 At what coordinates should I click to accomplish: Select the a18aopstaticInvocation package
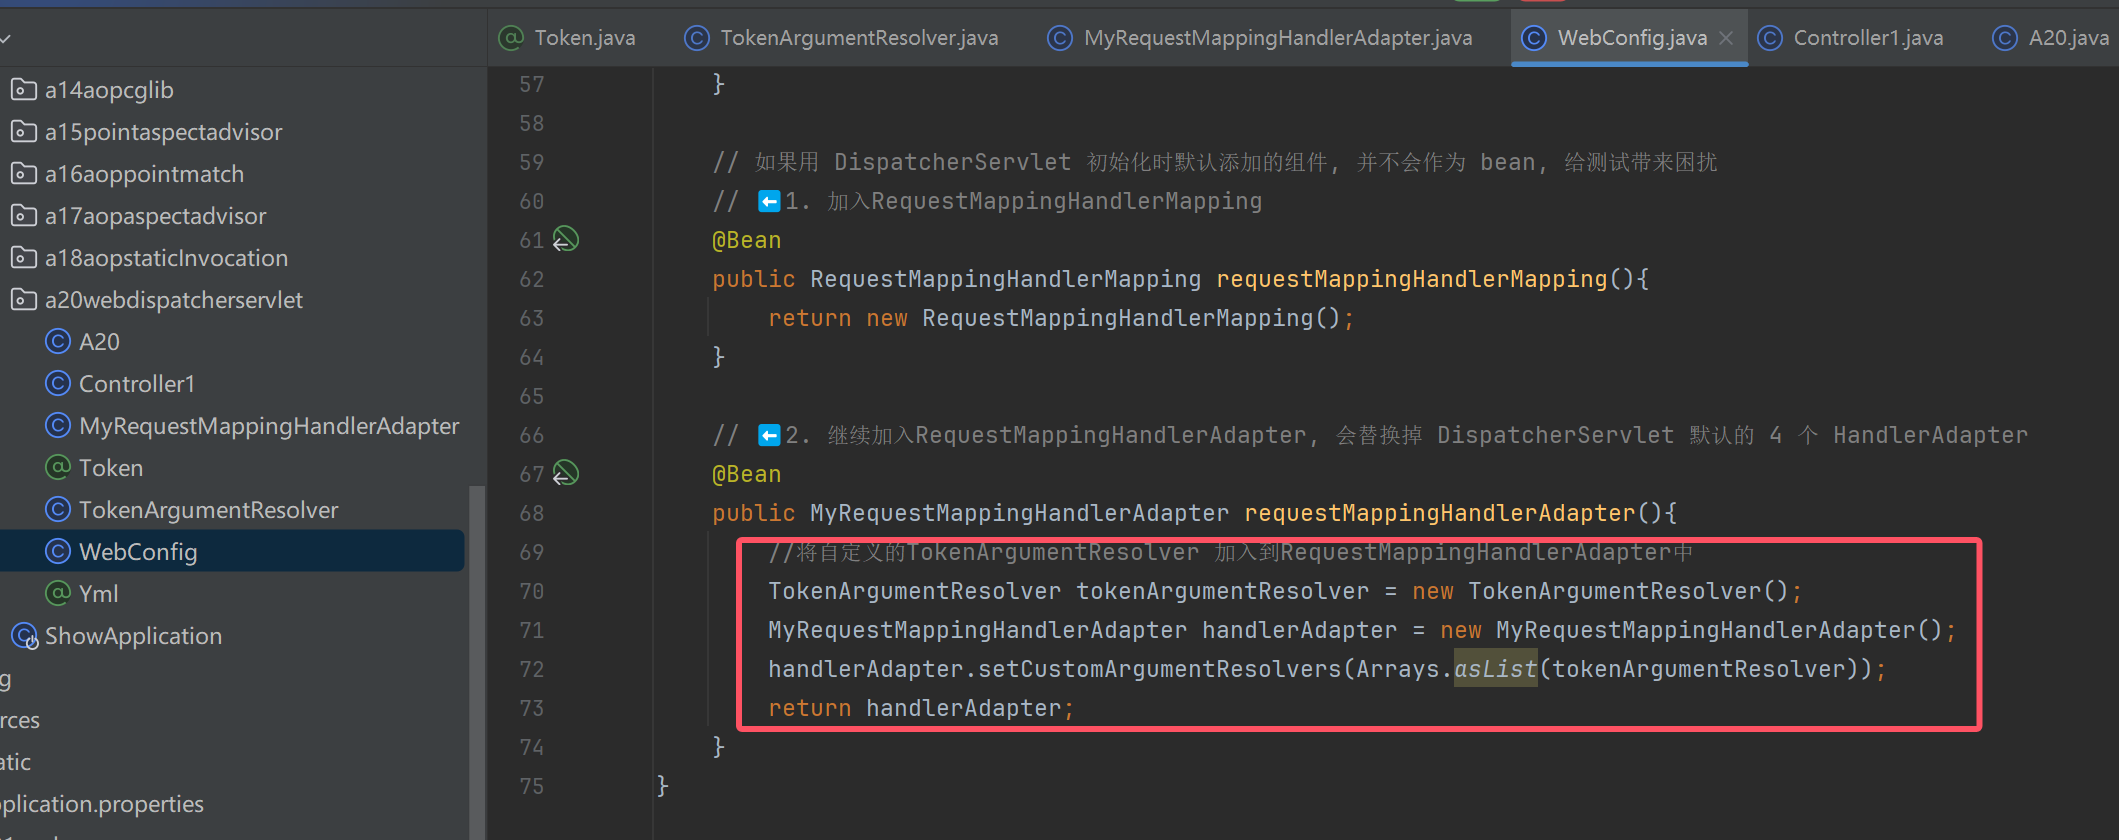[x=232, y=258]
